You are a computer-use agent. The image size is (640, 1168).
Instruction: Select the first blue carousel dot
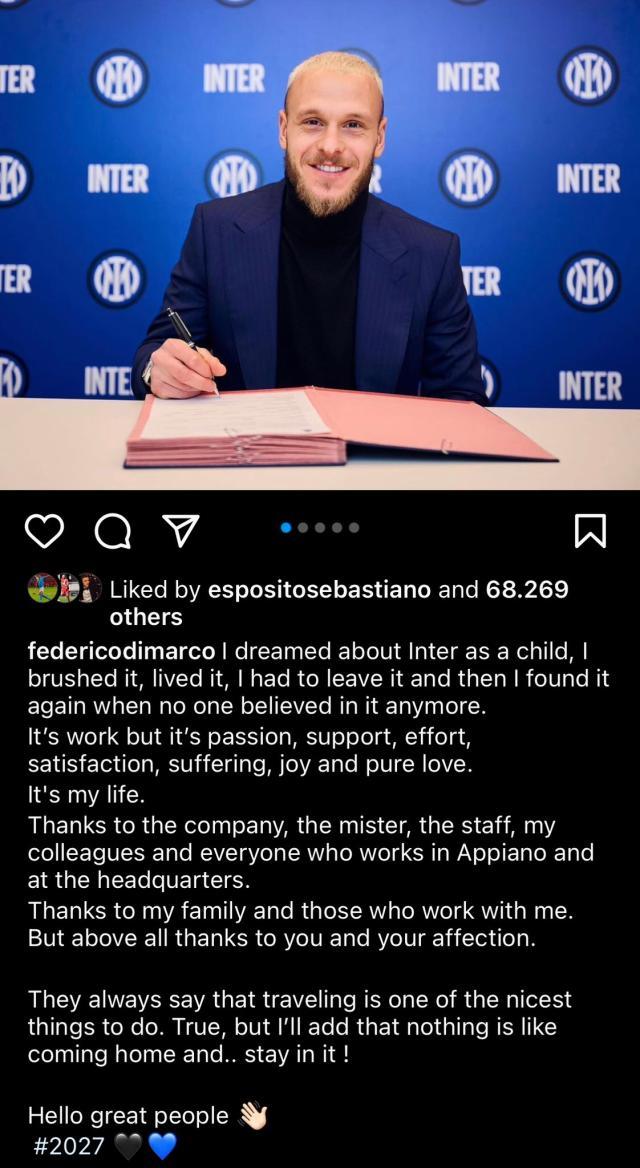coord(287,527)
